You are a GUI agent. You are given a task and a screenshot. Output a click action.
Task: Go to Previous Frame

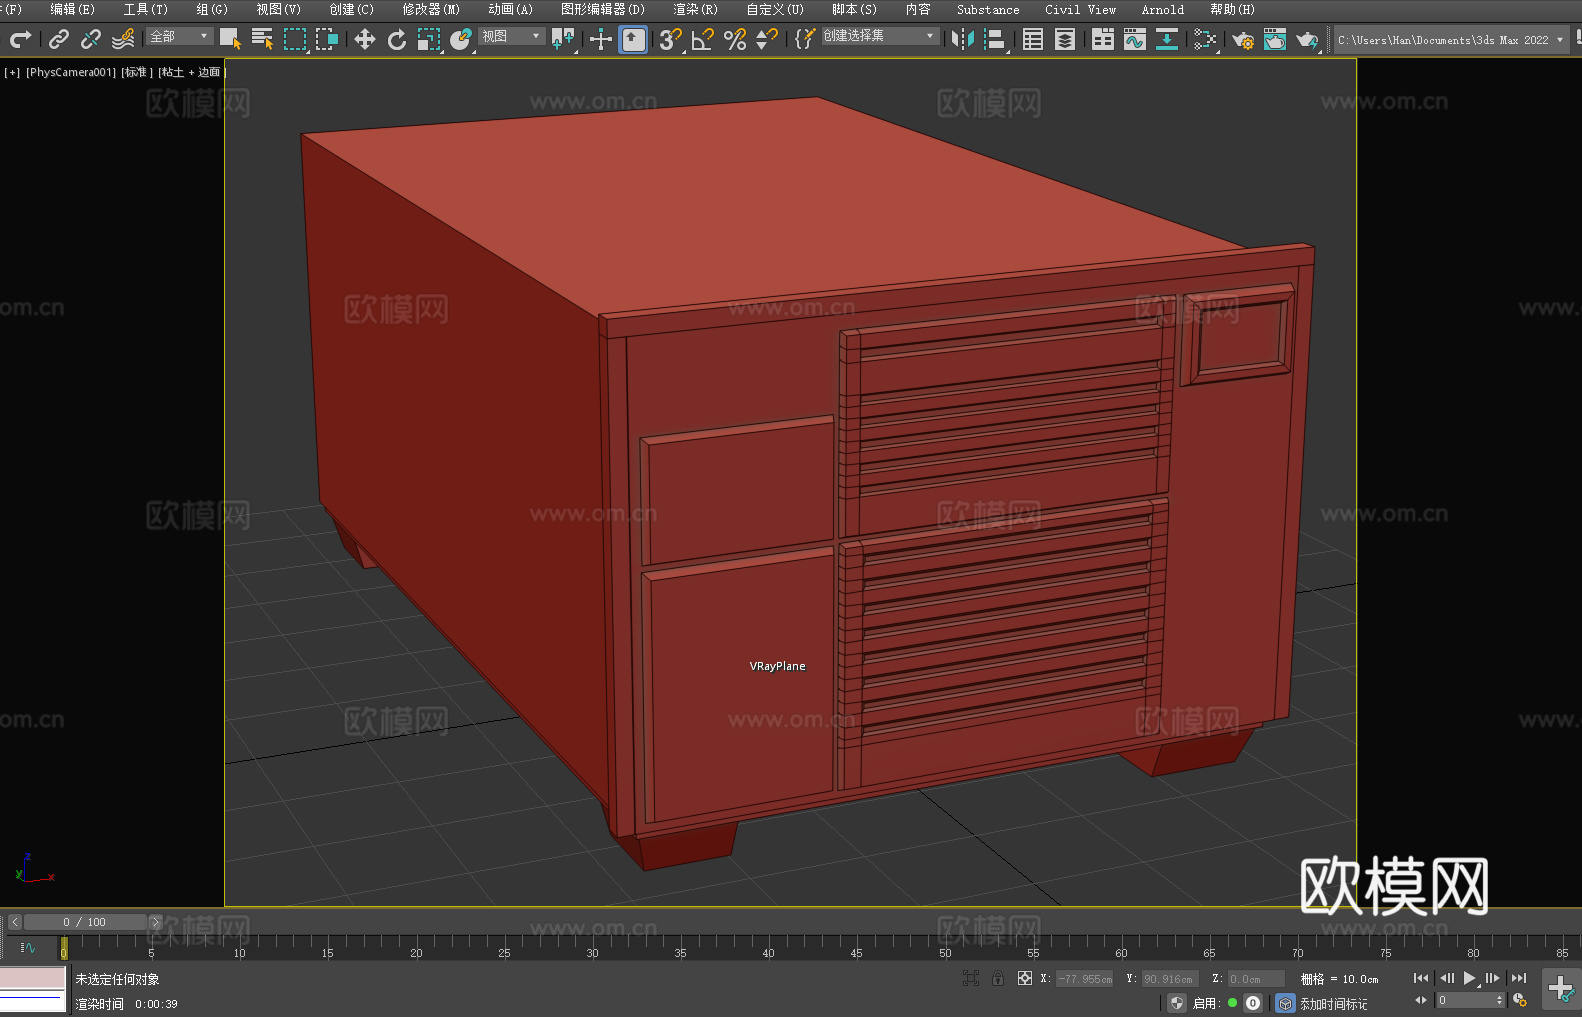tap(1446, 978)
